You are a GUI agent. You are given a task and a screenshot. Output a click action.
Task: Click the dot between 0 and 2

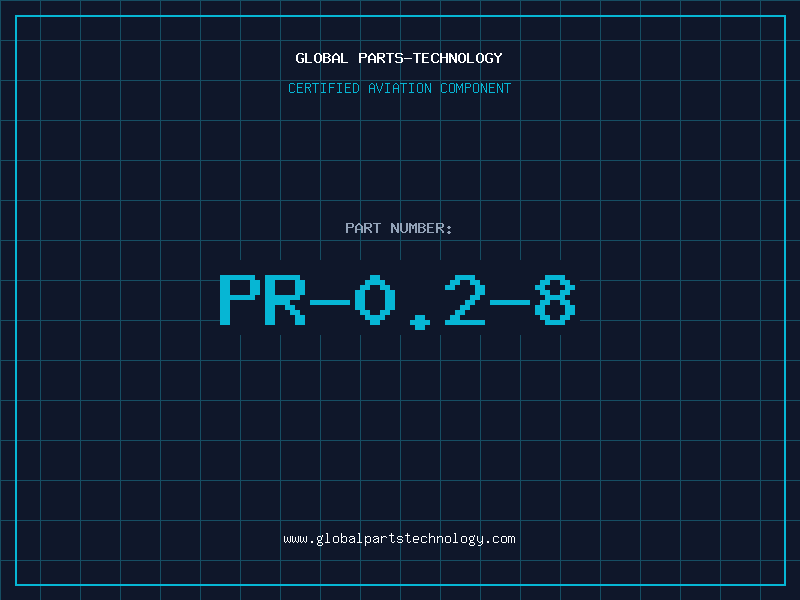pyautogui.click(x=420, y=322)
